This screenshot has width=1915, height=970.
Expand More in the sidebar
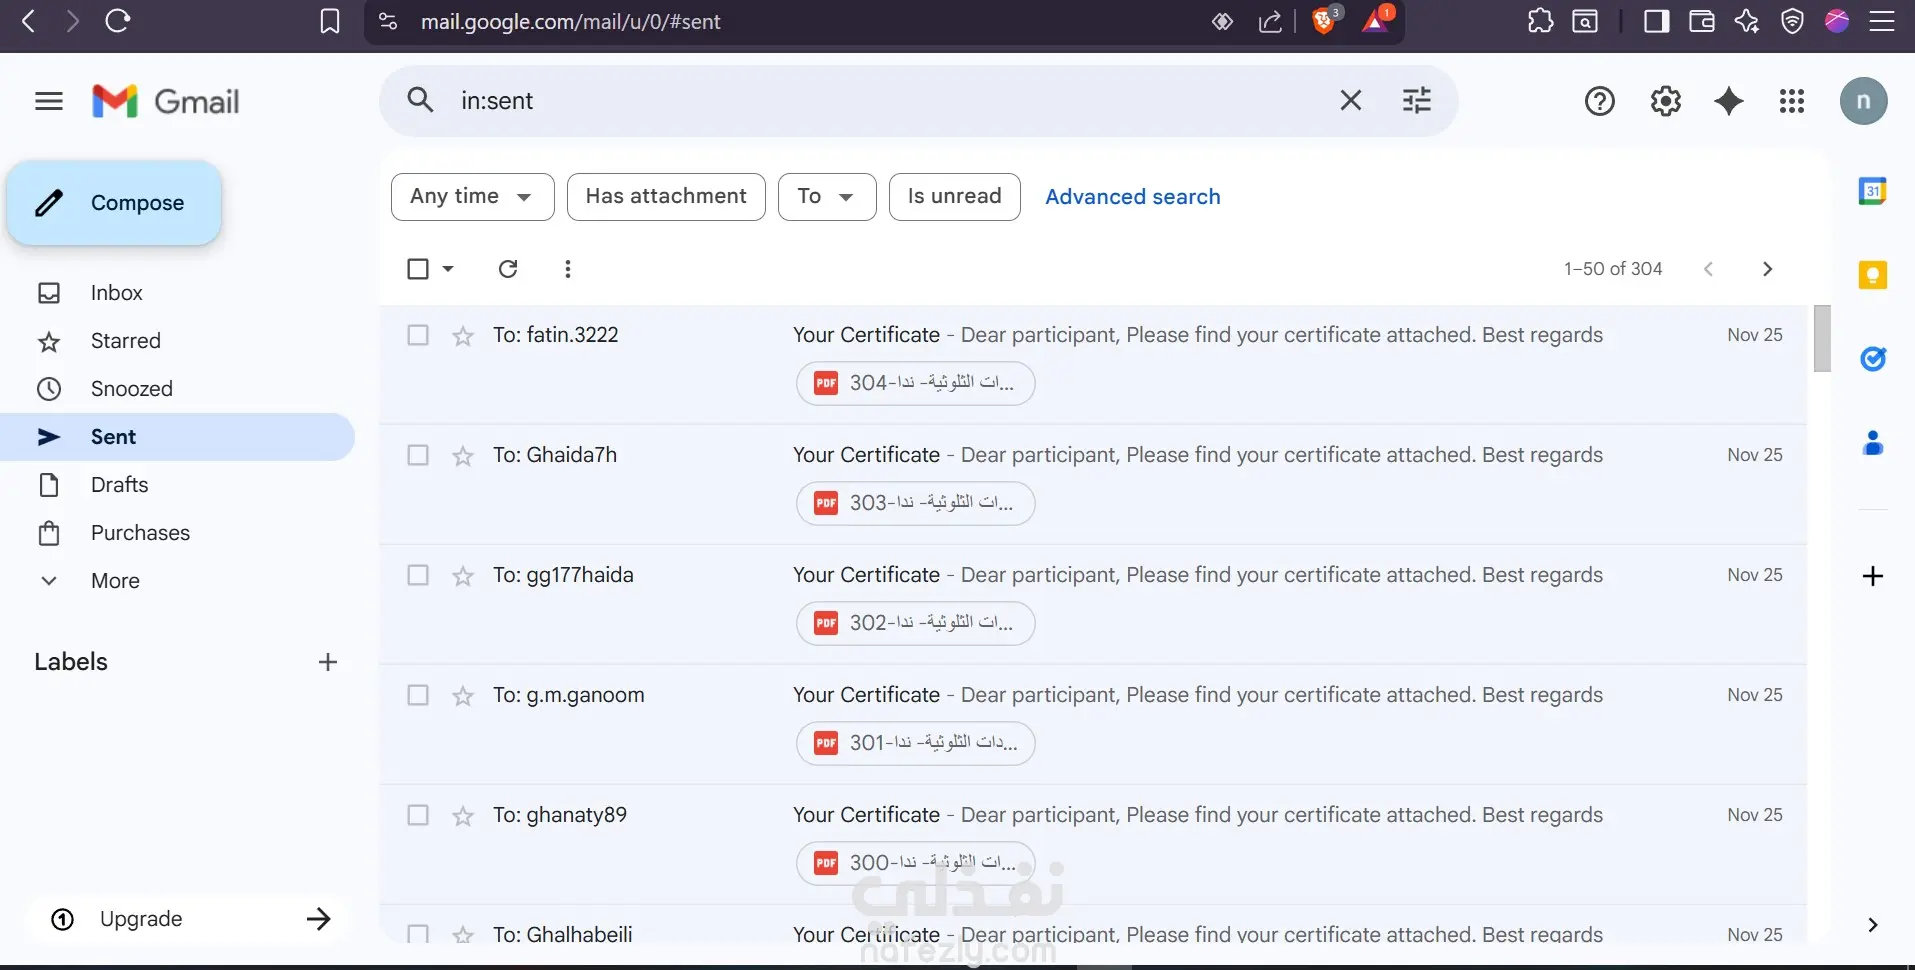coord(115,581)
